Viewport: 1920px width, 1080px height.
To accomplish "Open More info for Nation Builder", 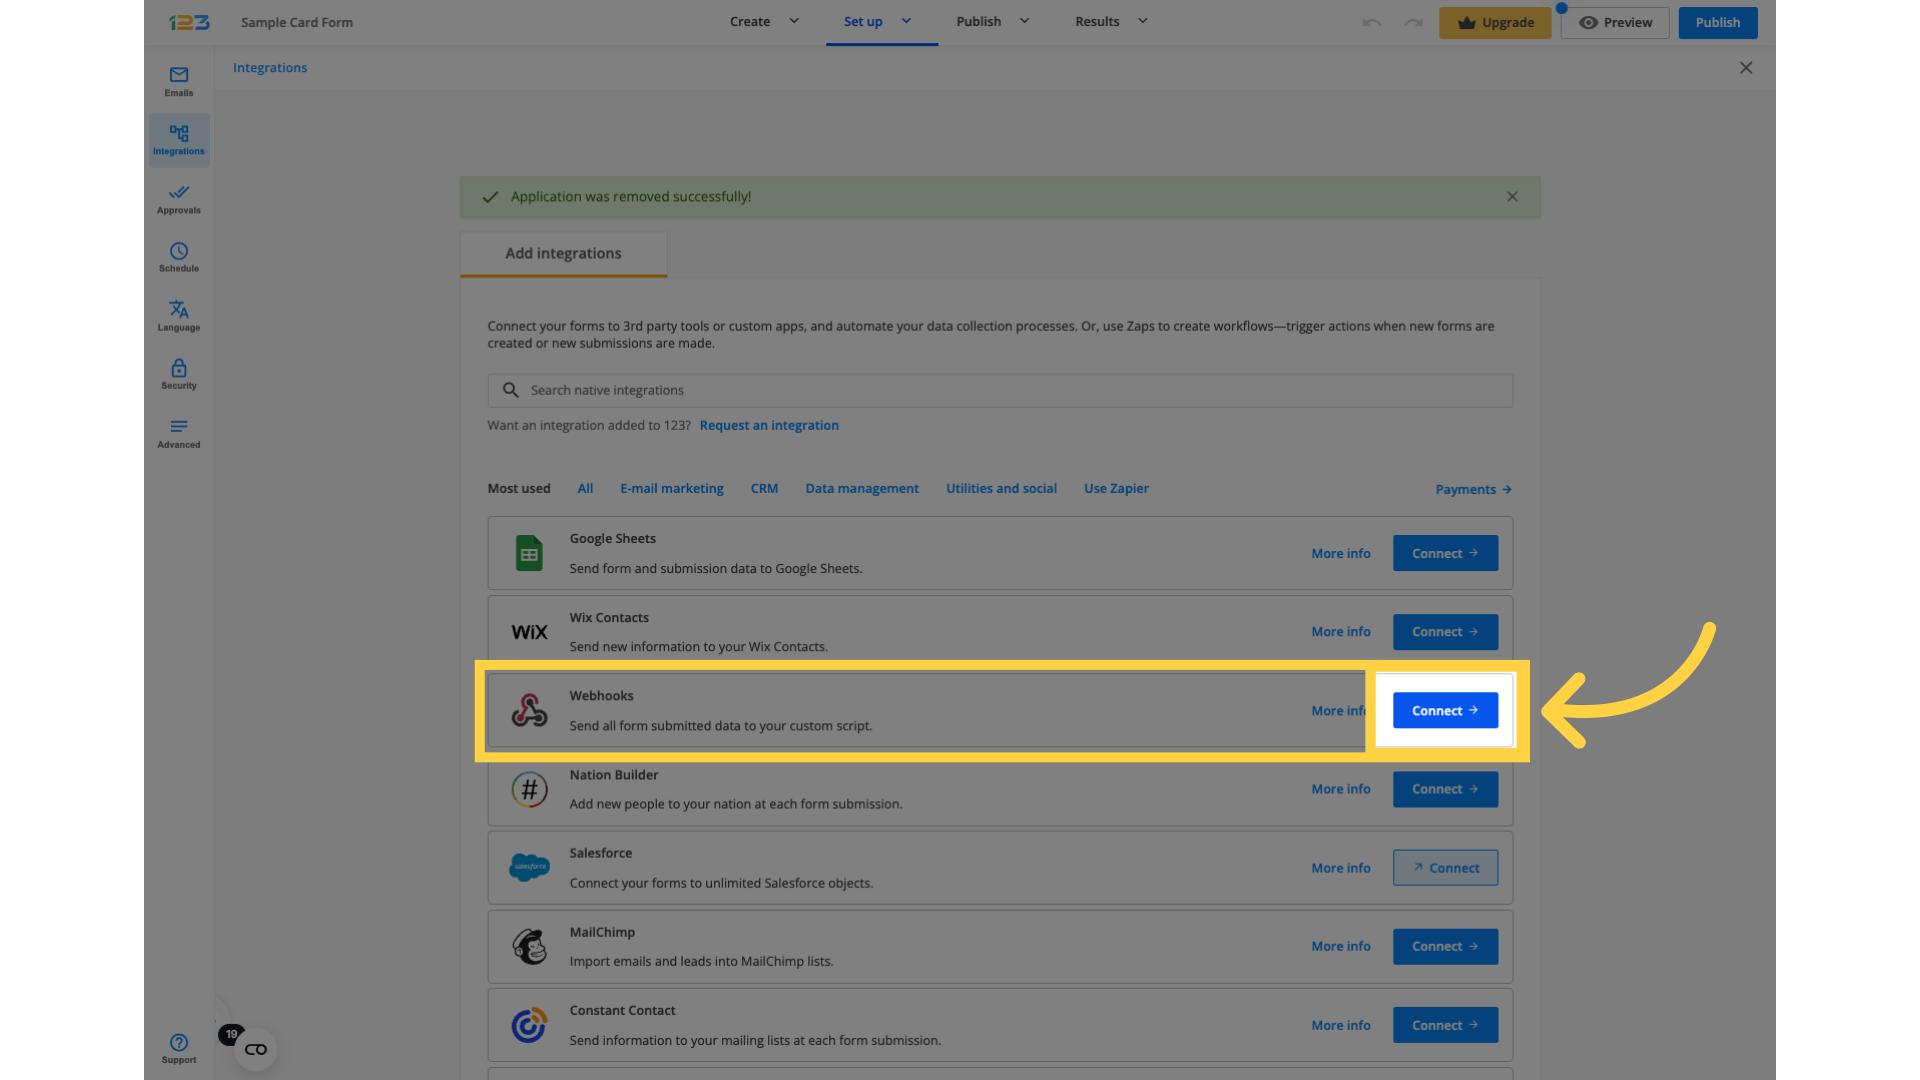I will (1341, 790).
